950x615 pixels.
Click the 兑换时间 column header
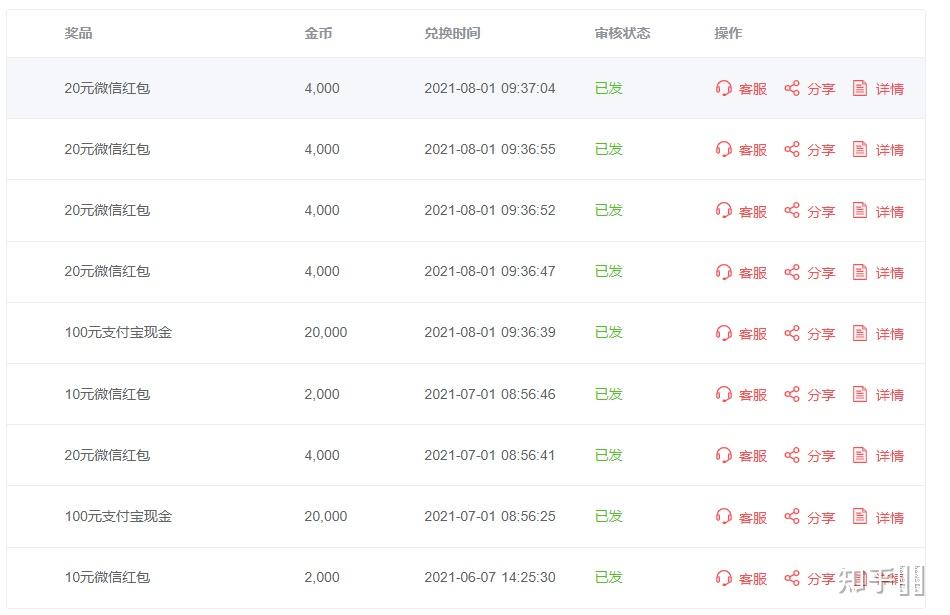(452, 33)
